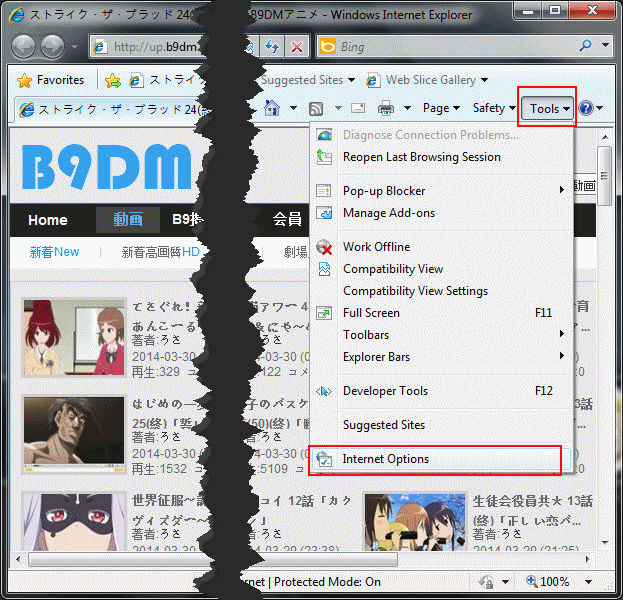Image resolution: width=623 pixels, height=600 pixels.
Task: Click the 生徒会役員共＊ 13話 title link
Action: (532, 501)
